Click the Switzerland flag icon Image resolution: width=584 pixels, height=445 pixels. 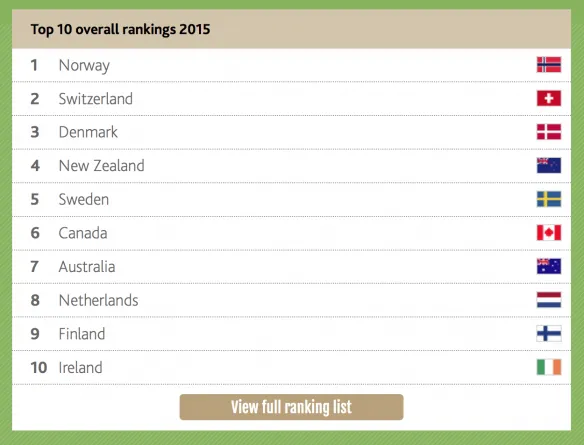pyautogui.click(x=549, y=98)
